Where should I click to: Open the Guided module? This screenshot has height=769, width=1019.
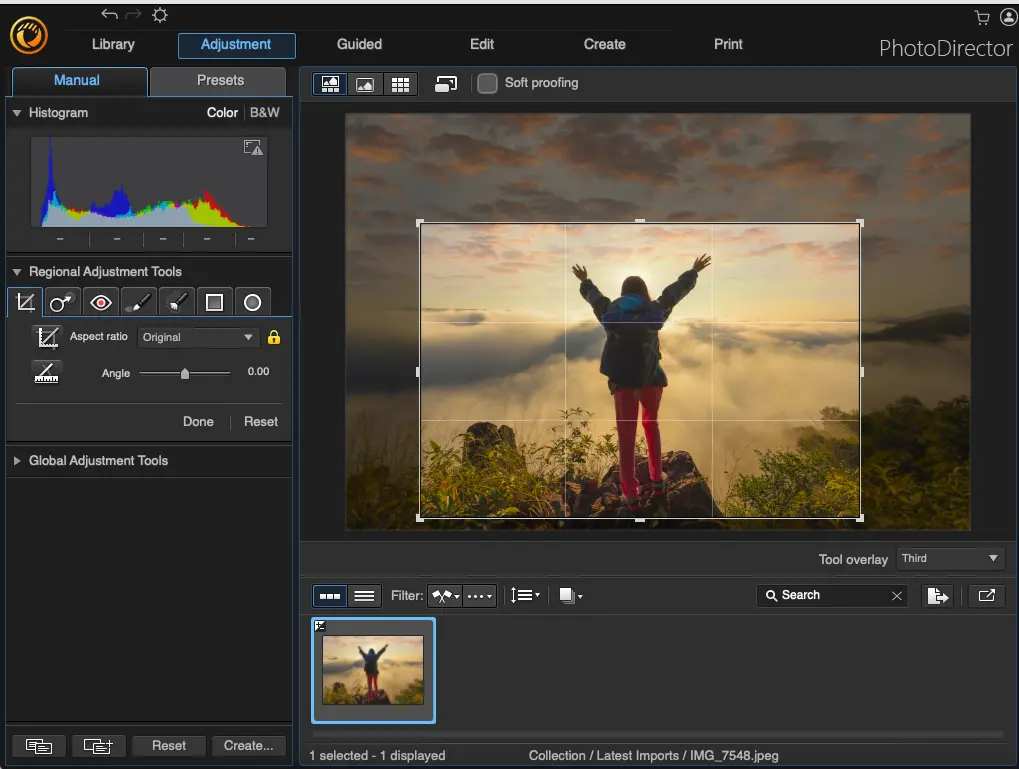coord(359,44)
